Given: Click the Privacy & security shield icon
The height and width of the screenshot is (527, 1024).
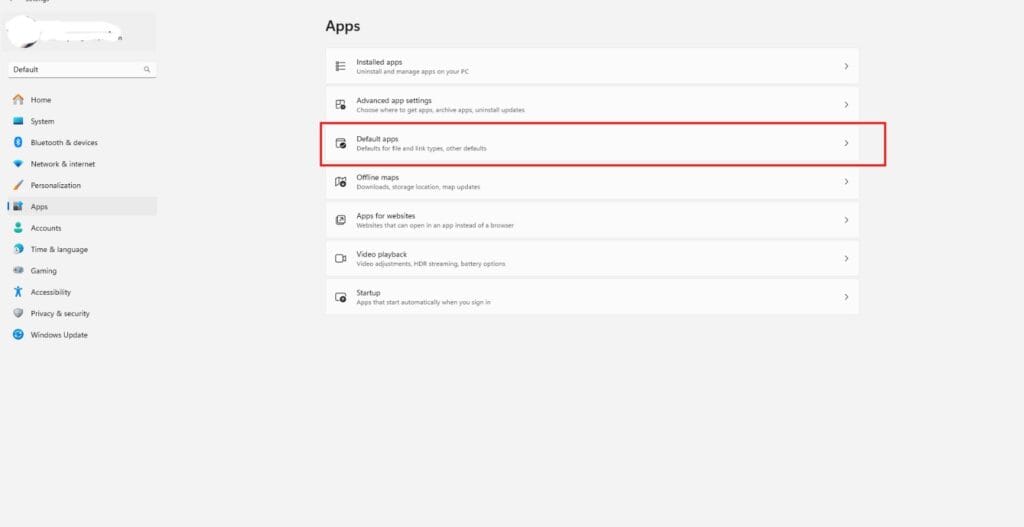Looking at the screenshot, I should tap(18, 313).
